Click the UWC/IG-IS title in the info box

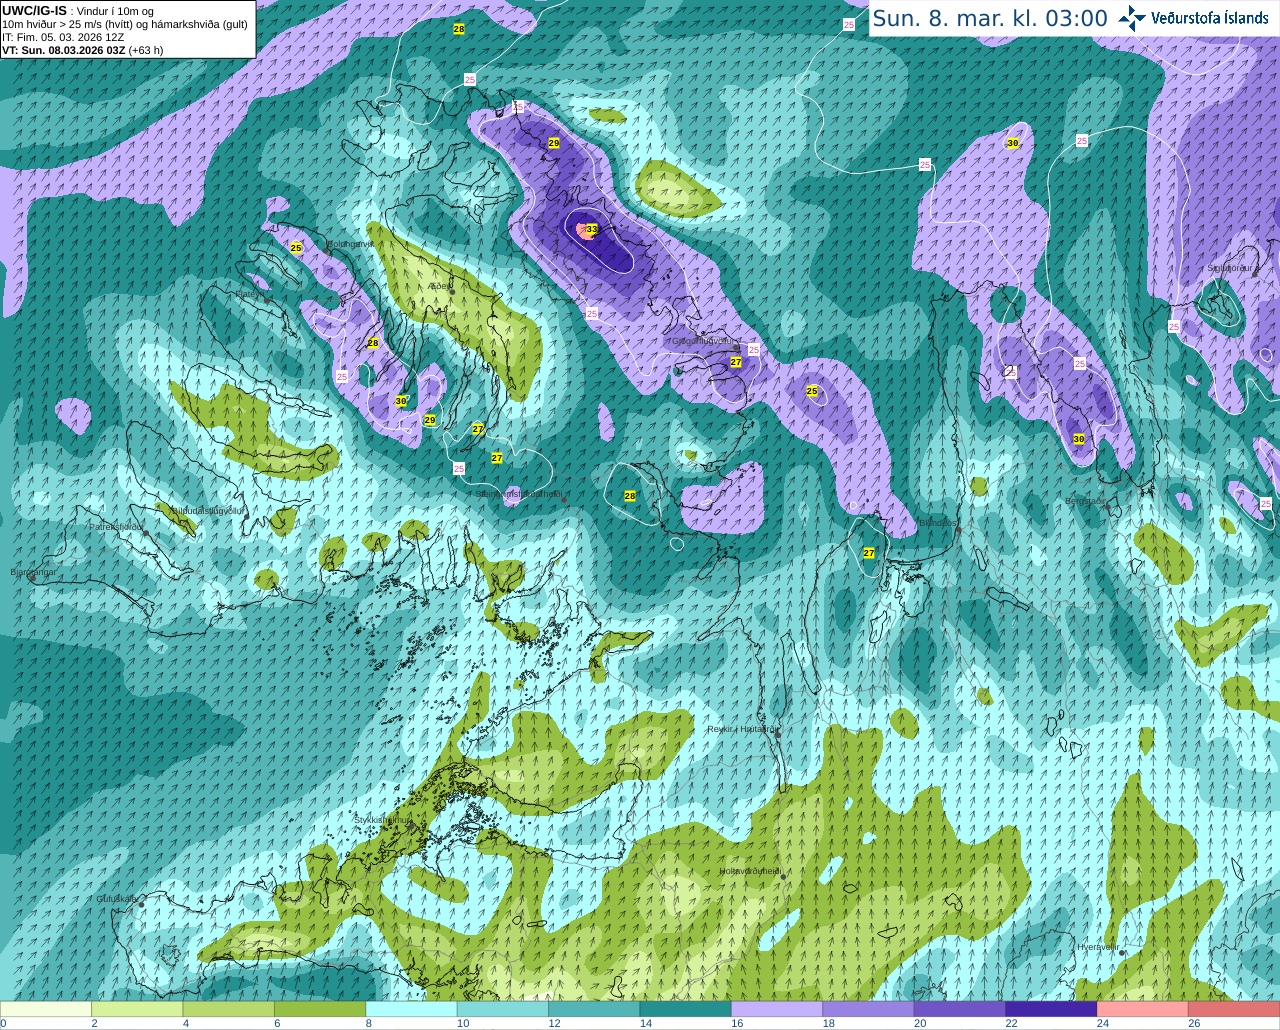(x=34, y=10)
